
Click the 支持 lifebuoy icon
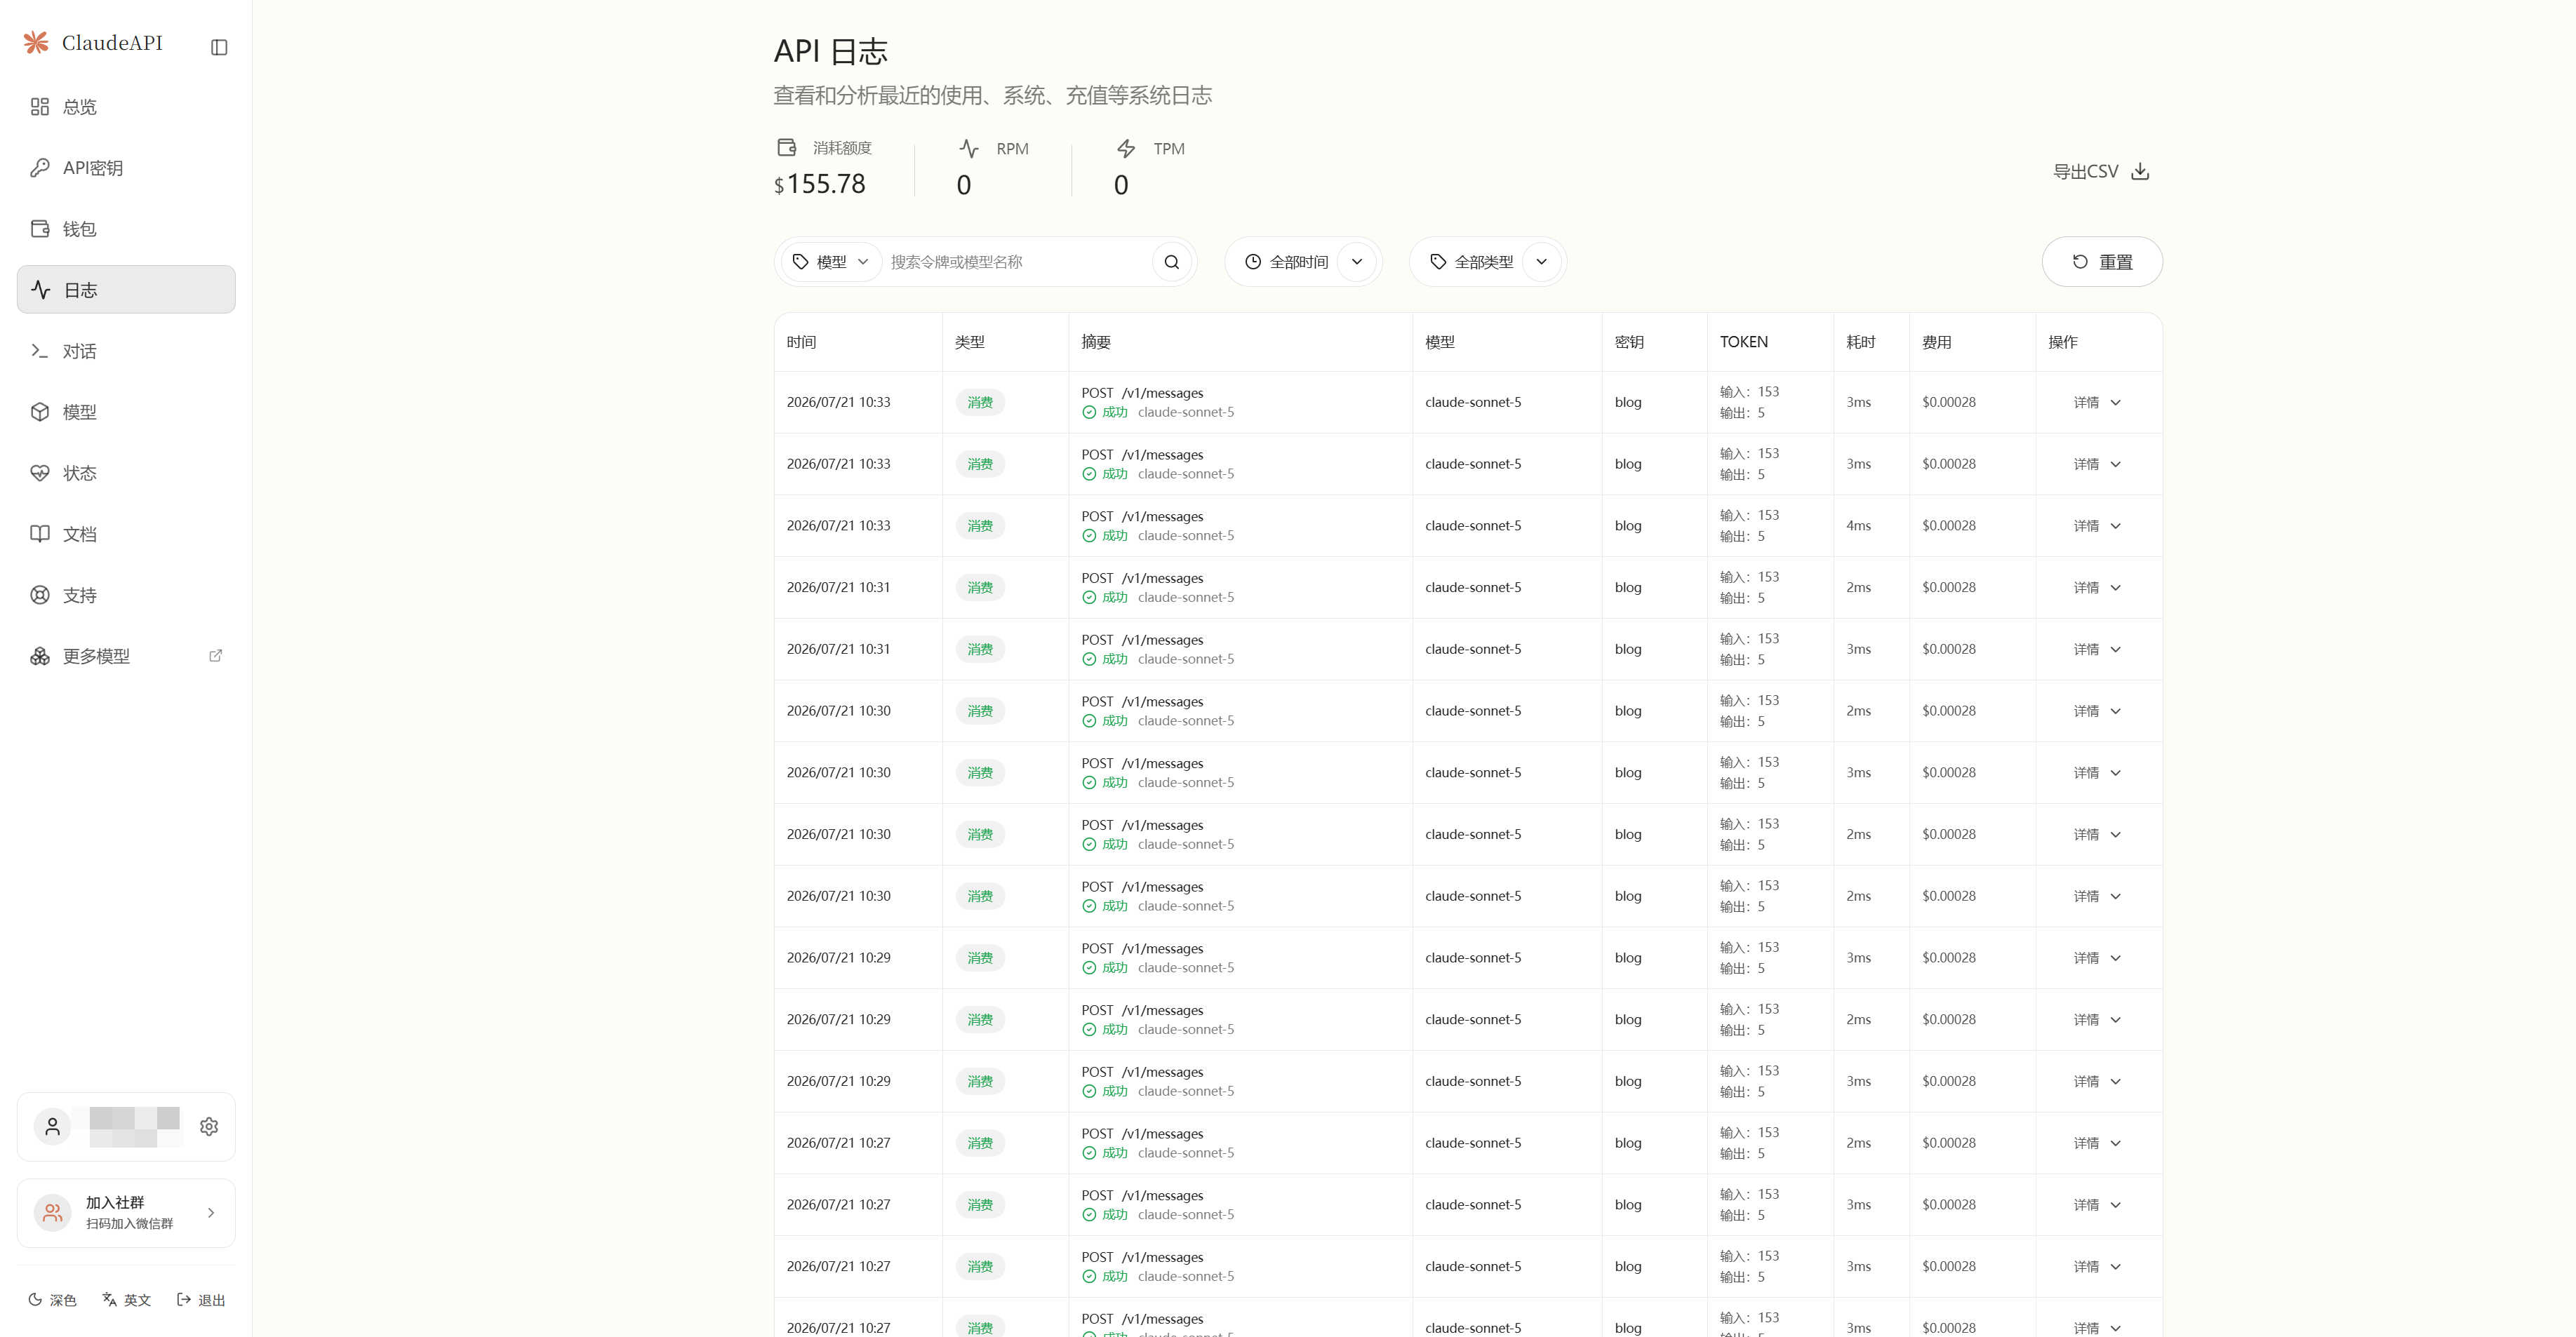[x=40, y=595]
